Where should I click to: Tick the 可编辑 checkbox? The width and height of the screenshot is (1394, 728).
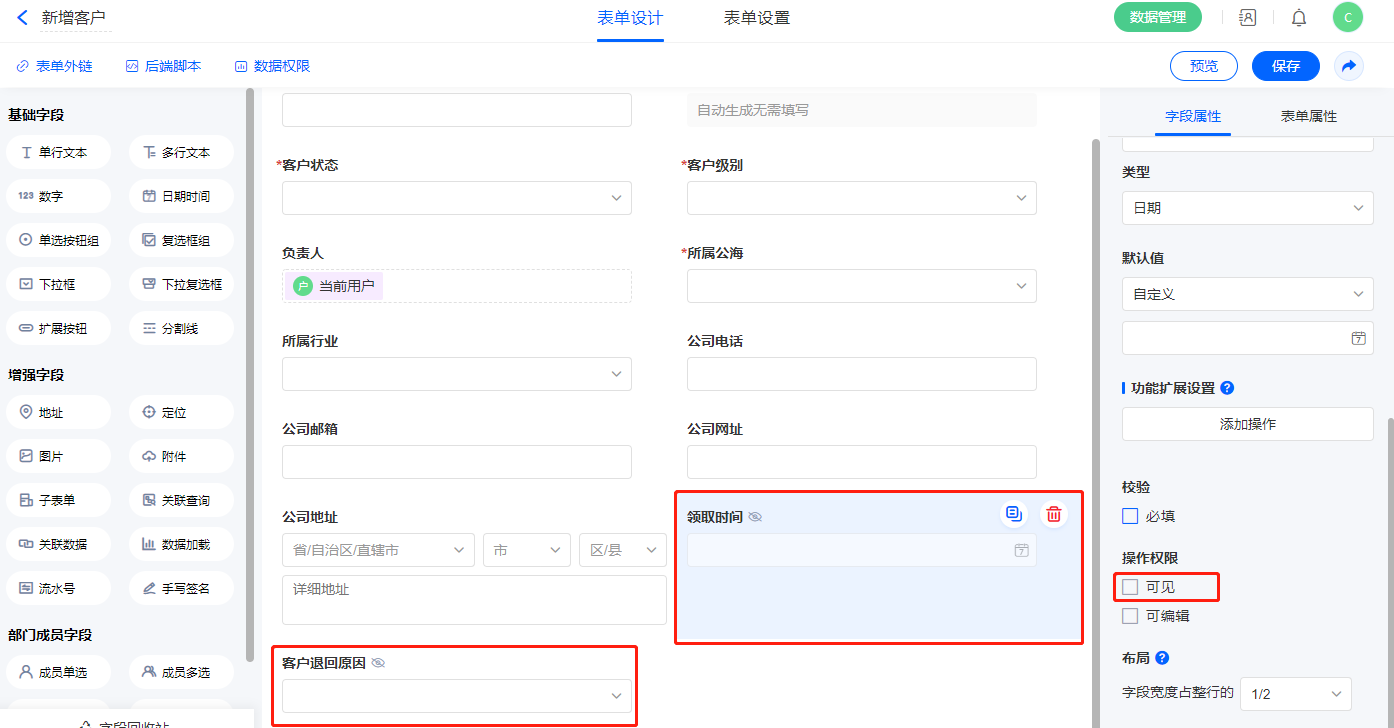1130,616
